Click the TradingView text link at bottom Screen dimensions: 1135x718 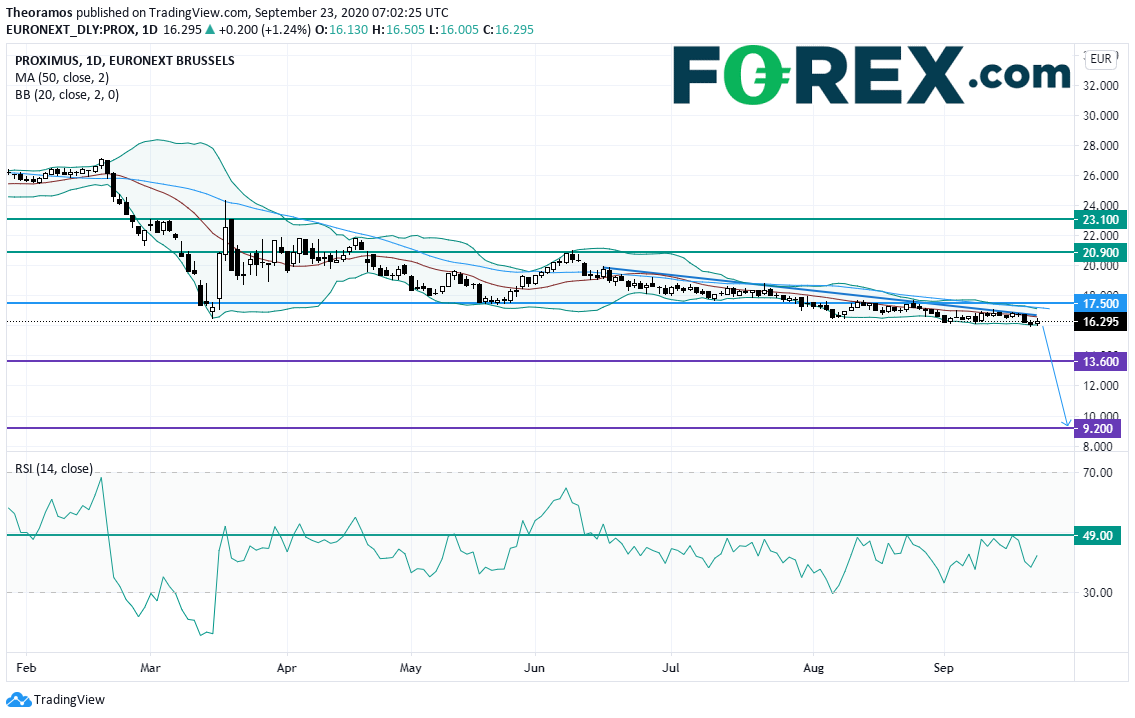69,700
